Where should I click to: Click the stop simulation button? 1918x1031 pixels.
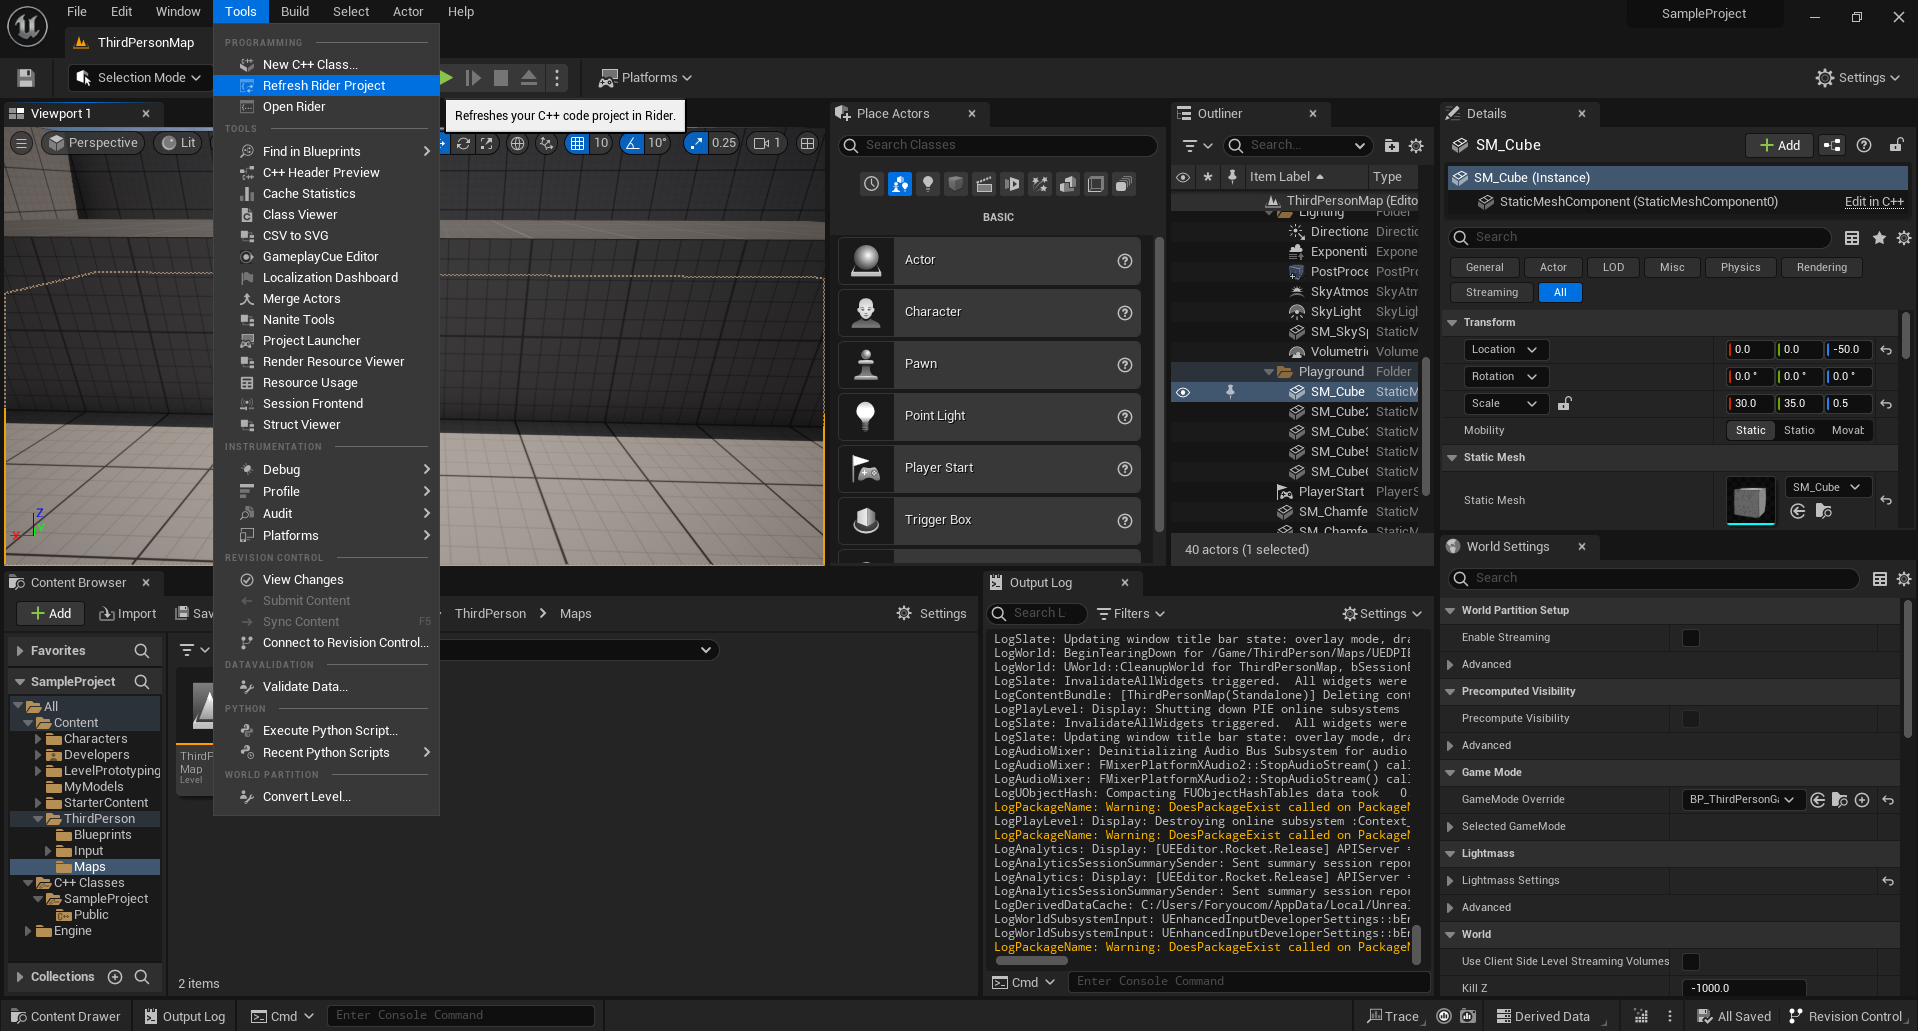[501, 78]
